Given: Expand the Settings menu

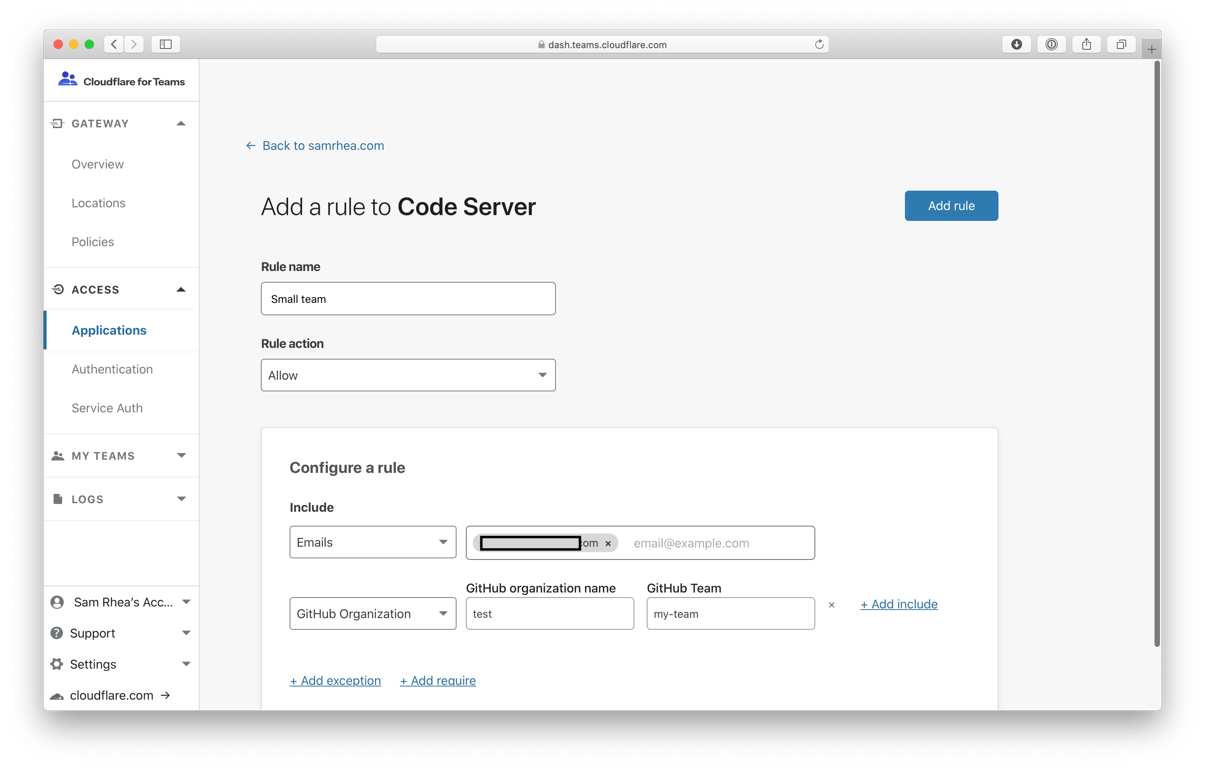Looking at the screenshot, I should pyautogui.click(x=186, y=664).
